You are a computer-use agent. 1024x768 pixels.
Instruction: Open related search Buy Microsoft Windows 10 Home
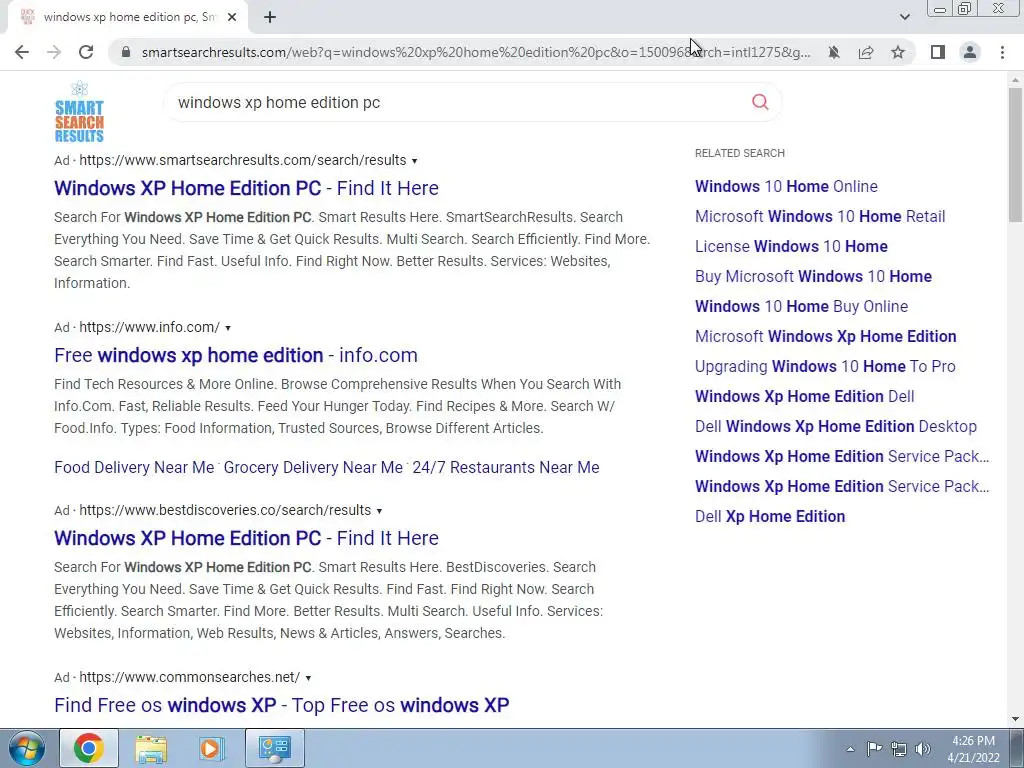(813, 276)
